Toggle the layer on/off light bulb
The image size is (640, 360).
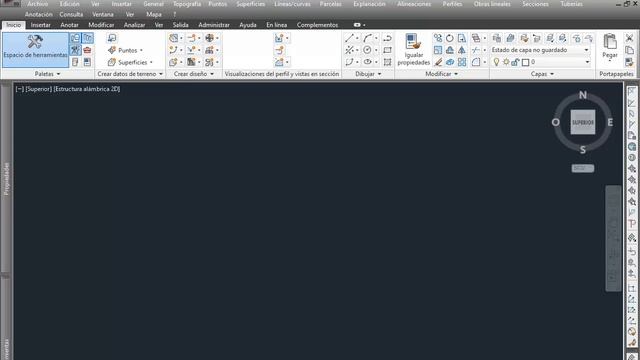[x=496, y=62]
